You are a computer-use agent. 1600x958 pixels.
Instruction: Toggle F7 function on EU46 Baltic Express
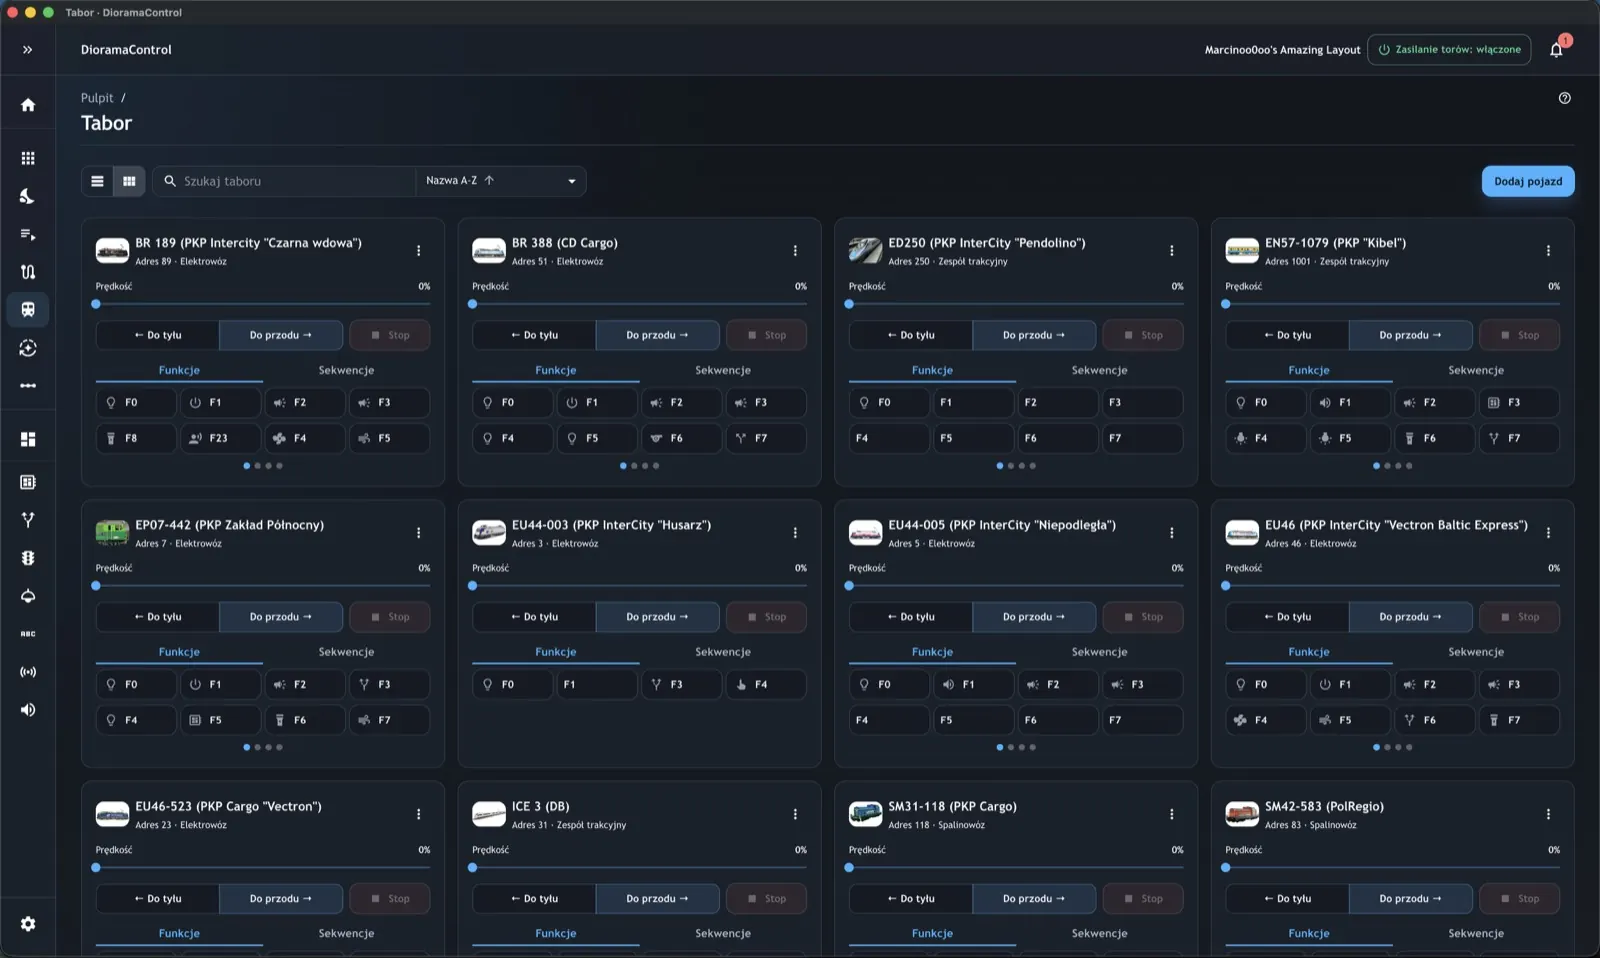[1519, 720]
